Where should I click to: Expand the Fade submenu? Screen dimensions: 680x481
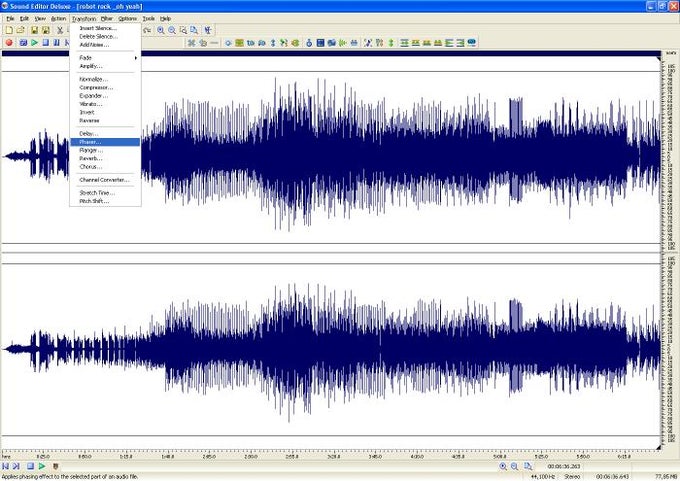[105, 58]
